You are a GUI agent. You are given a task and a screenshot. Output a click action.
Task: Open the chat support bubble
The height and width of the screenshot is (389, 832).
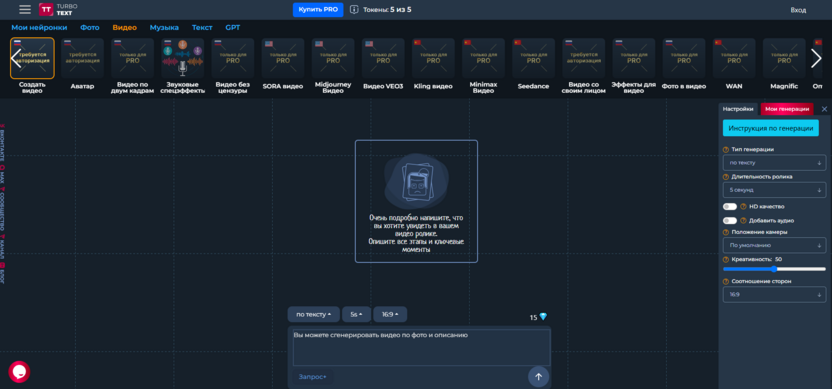[x=19, y=371]
